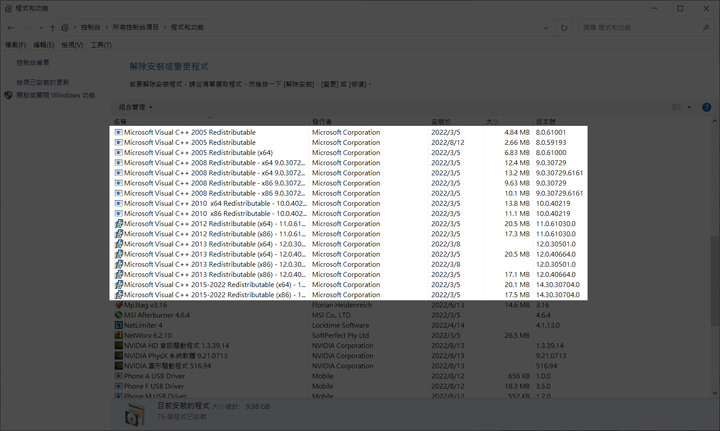Select Visual C++ 2008 x64 row version 9.0.30729.6161
This screenshot has height=431, width=720.
point(349,173)
